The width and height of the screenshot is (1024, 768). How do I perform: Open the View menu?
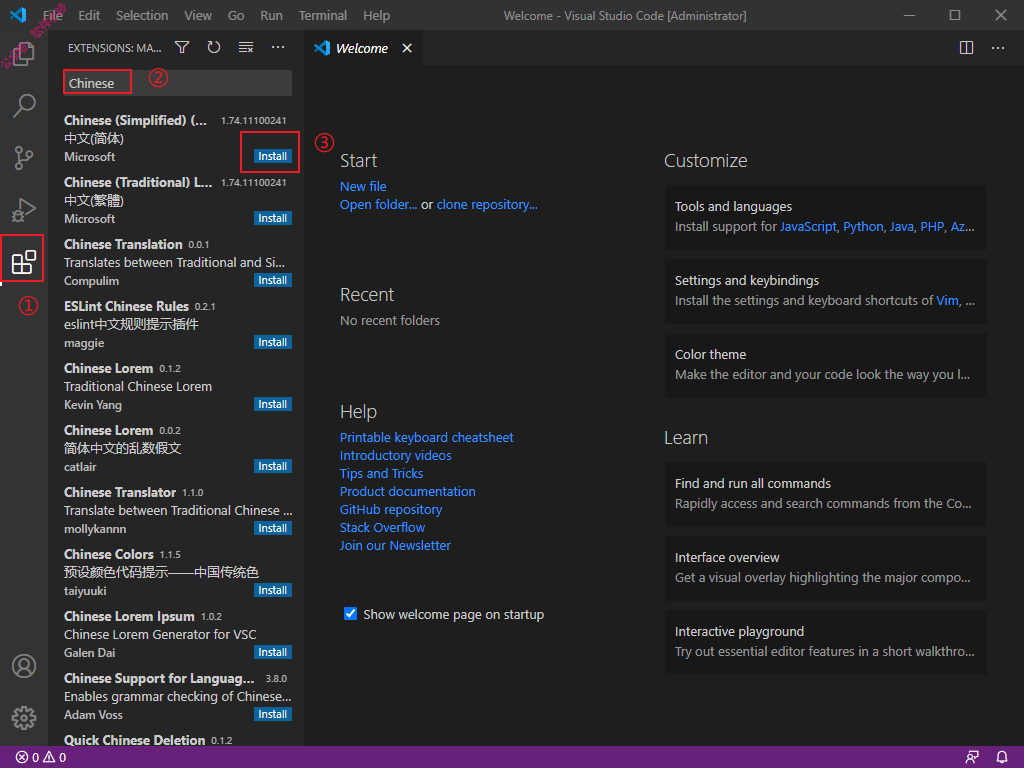click(x=198, y=16)
